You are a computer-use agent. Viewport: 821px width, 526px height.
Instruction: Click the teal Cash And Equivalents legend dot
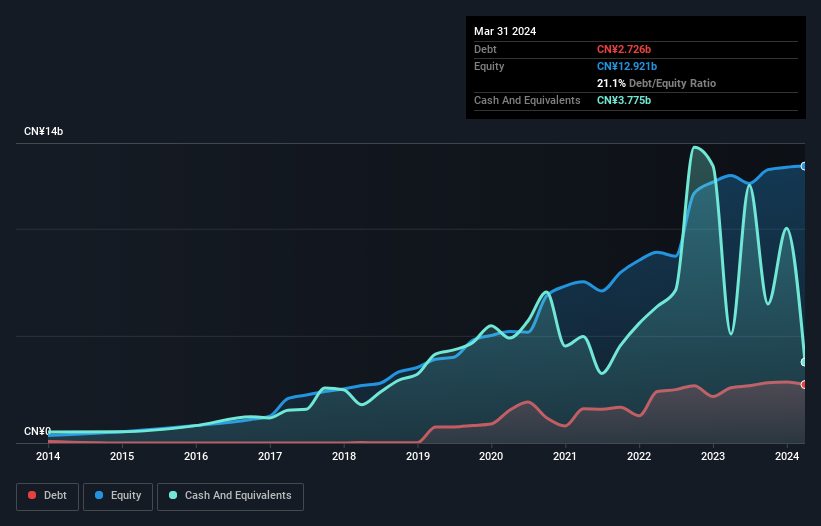(x=173, y=495)
